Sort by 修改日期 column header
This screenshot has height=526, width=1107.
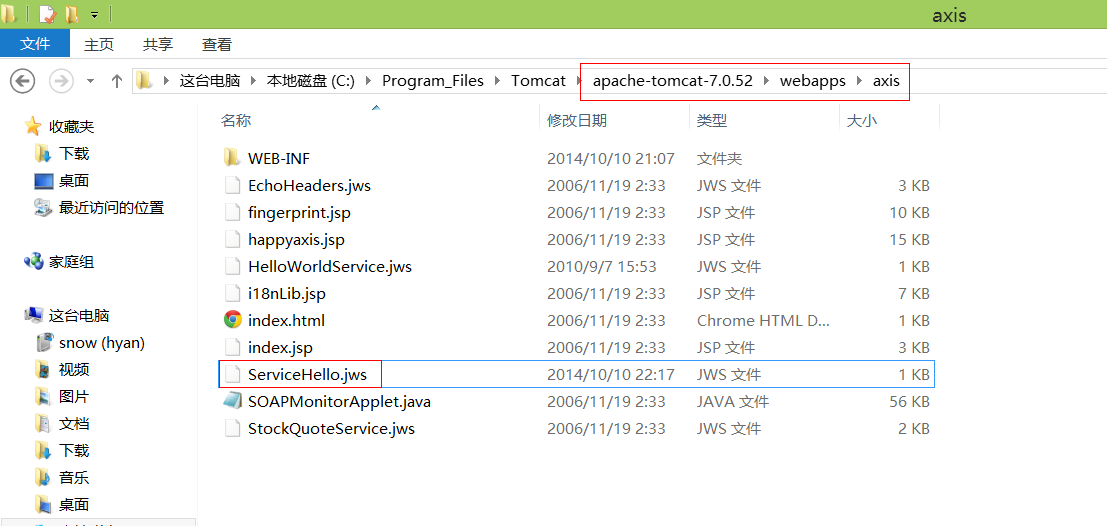pos(576,121)
